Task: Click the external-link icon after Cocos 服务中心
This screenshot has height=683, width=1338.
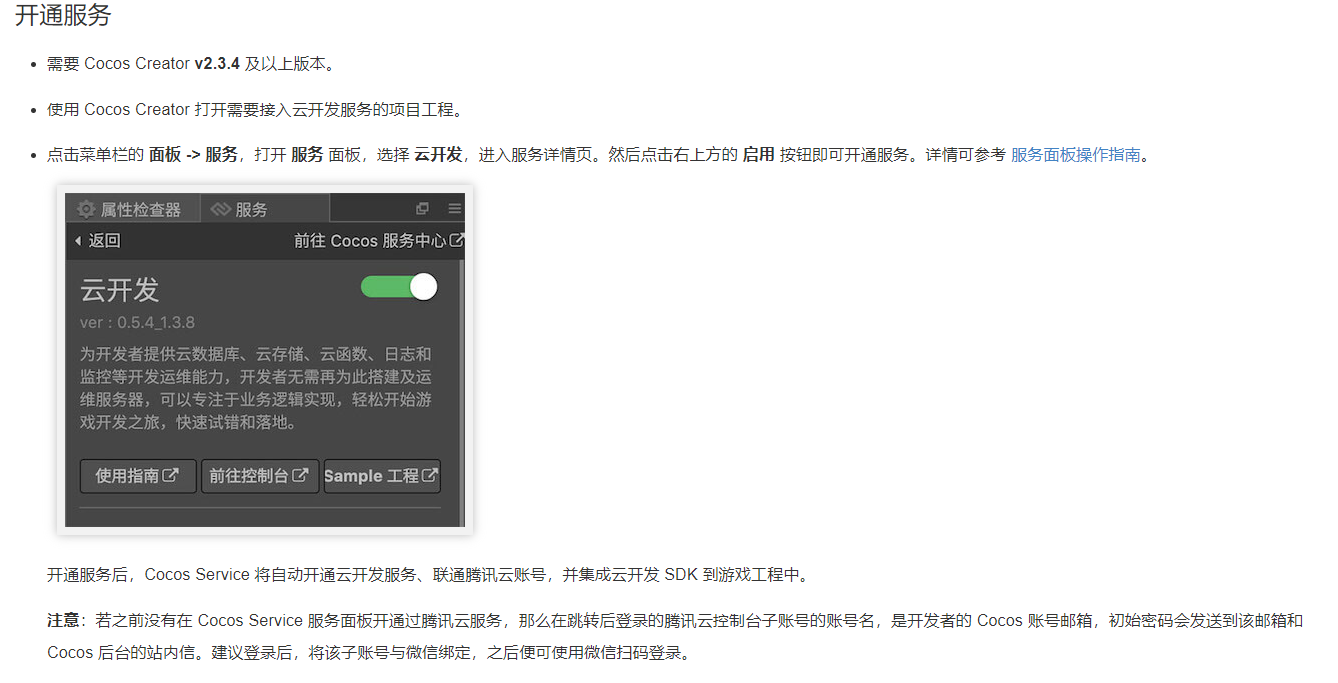Action: [457, 240]
